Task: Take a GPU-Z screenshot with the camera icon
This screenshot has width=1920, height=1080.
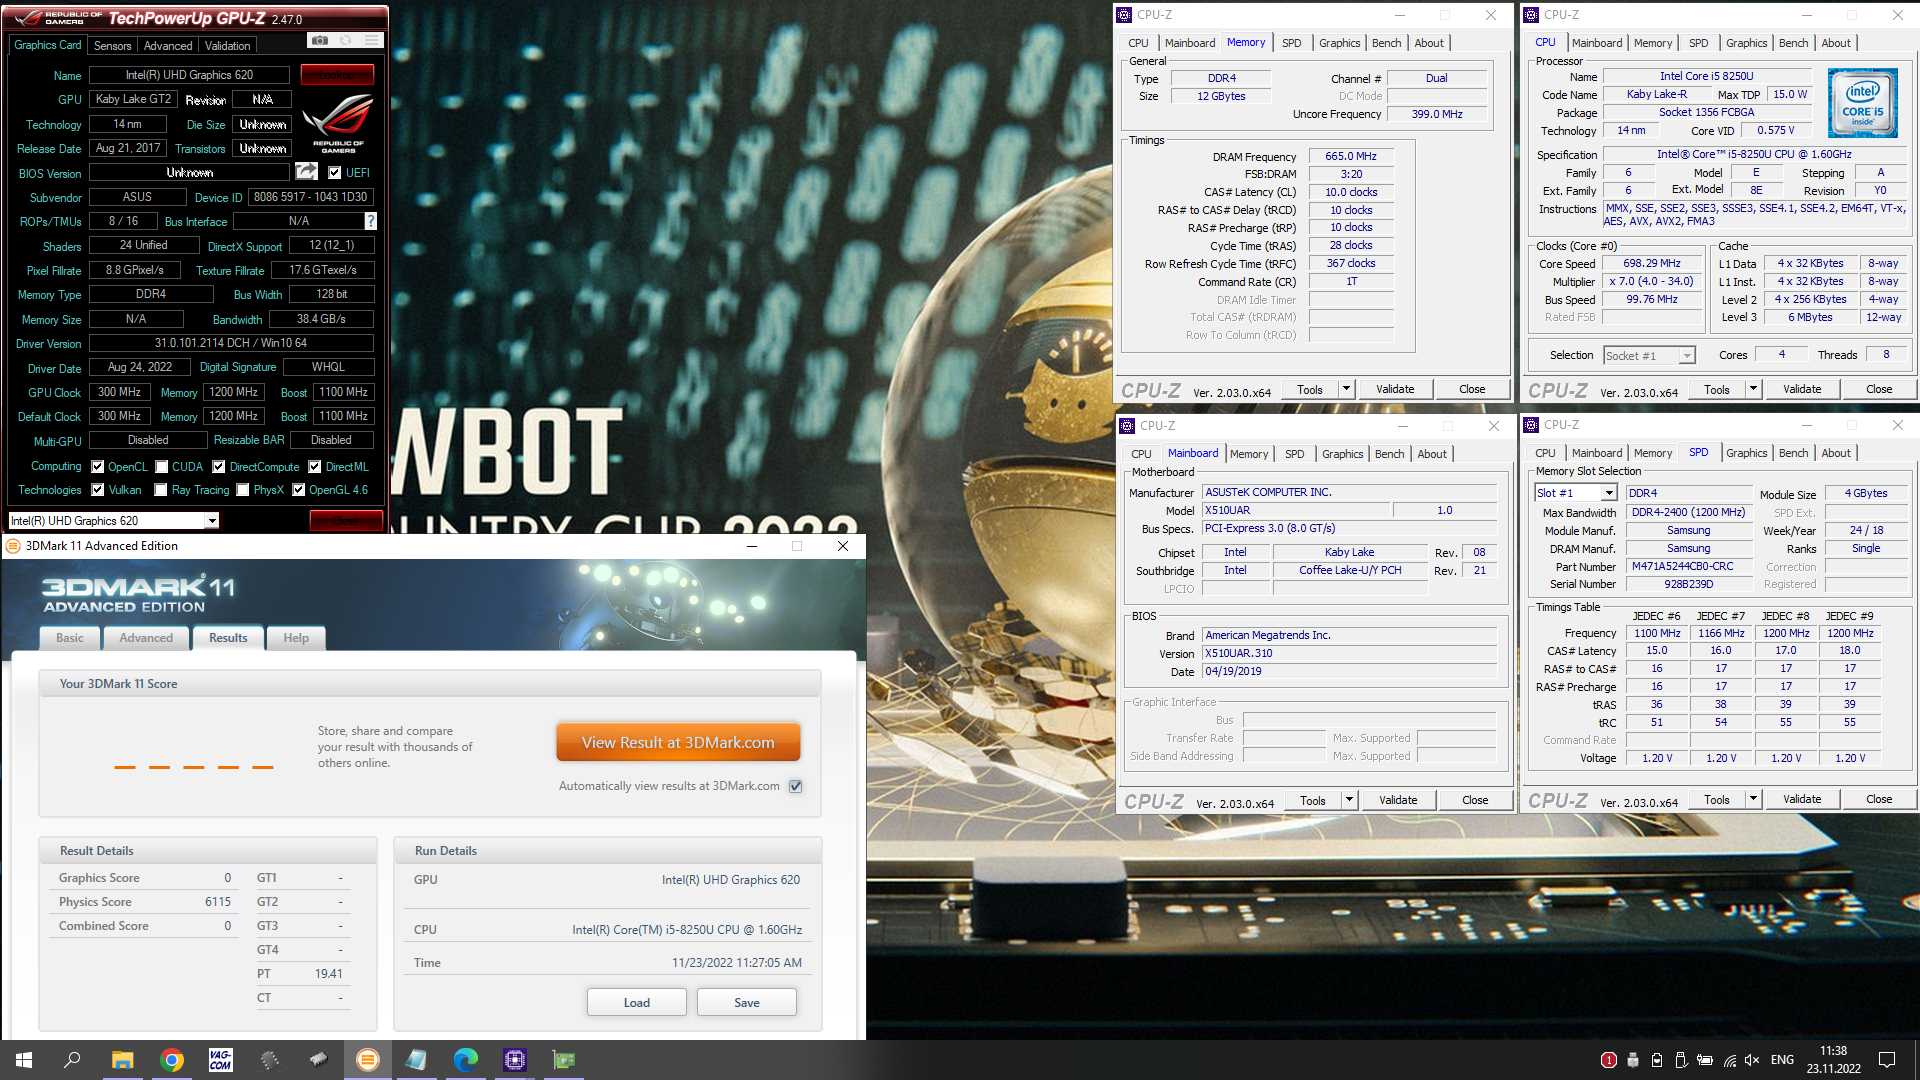Action: (319, 41)
